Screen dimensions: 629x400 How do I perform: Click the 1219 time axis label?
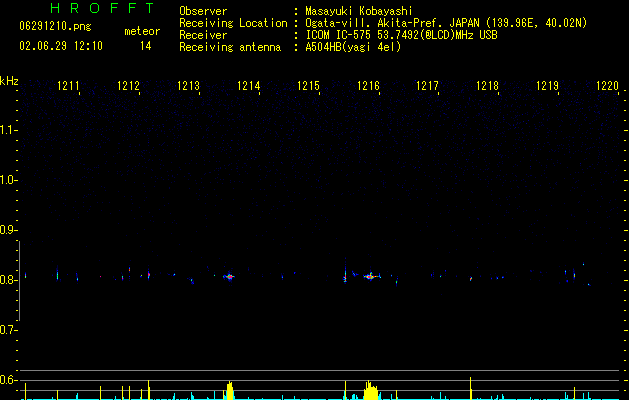548,86
